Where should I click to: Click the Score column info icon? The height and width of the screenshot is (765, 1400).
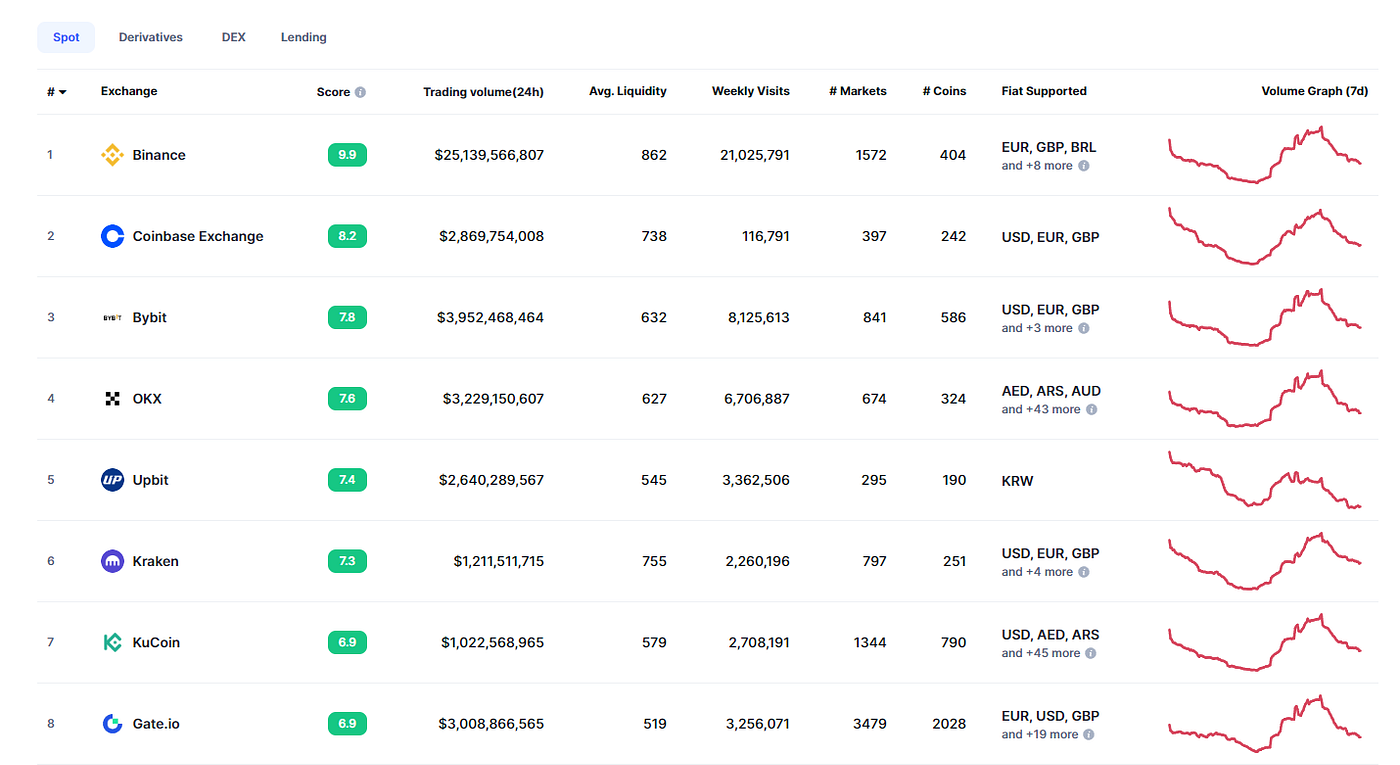pos(360,92)
